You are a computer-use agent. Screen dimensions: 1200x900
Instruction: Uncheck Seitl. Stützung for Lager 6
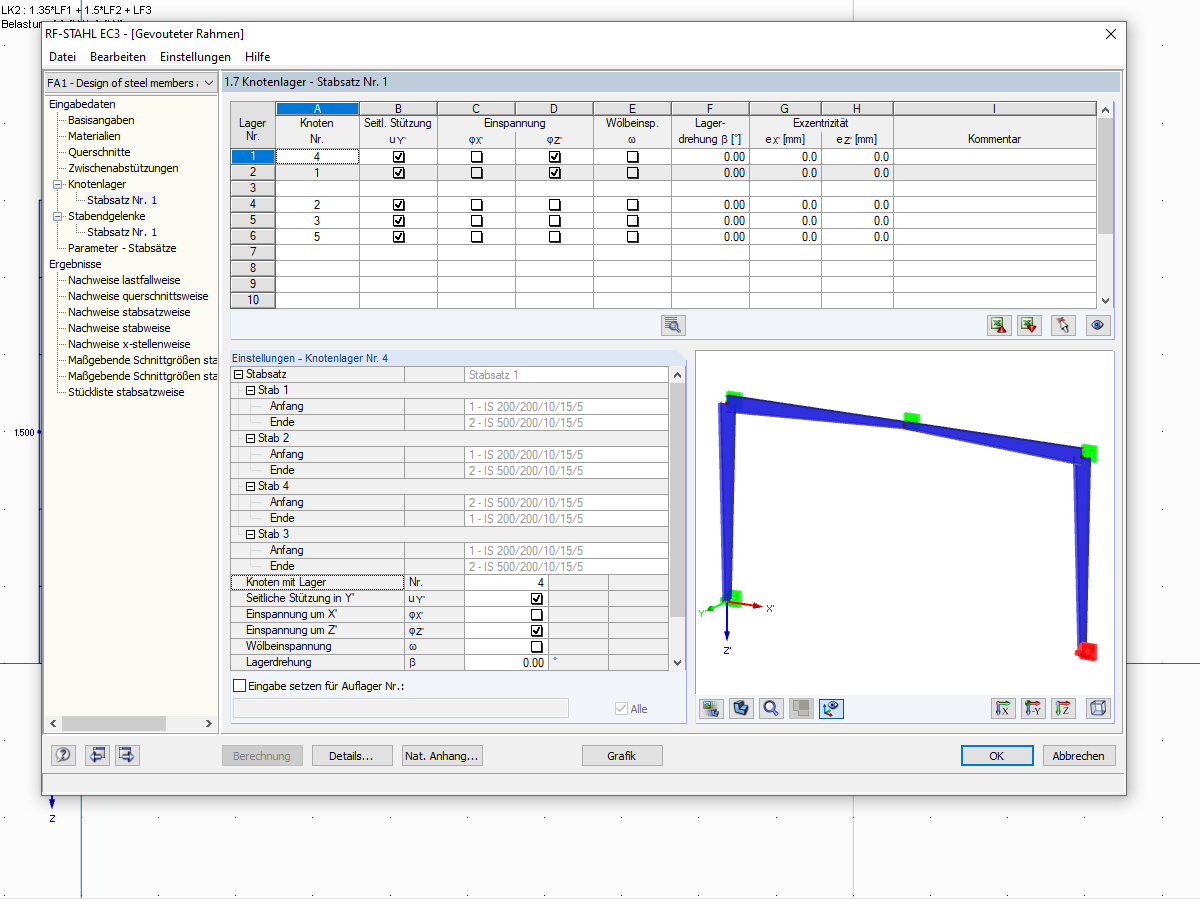[399, 237]
